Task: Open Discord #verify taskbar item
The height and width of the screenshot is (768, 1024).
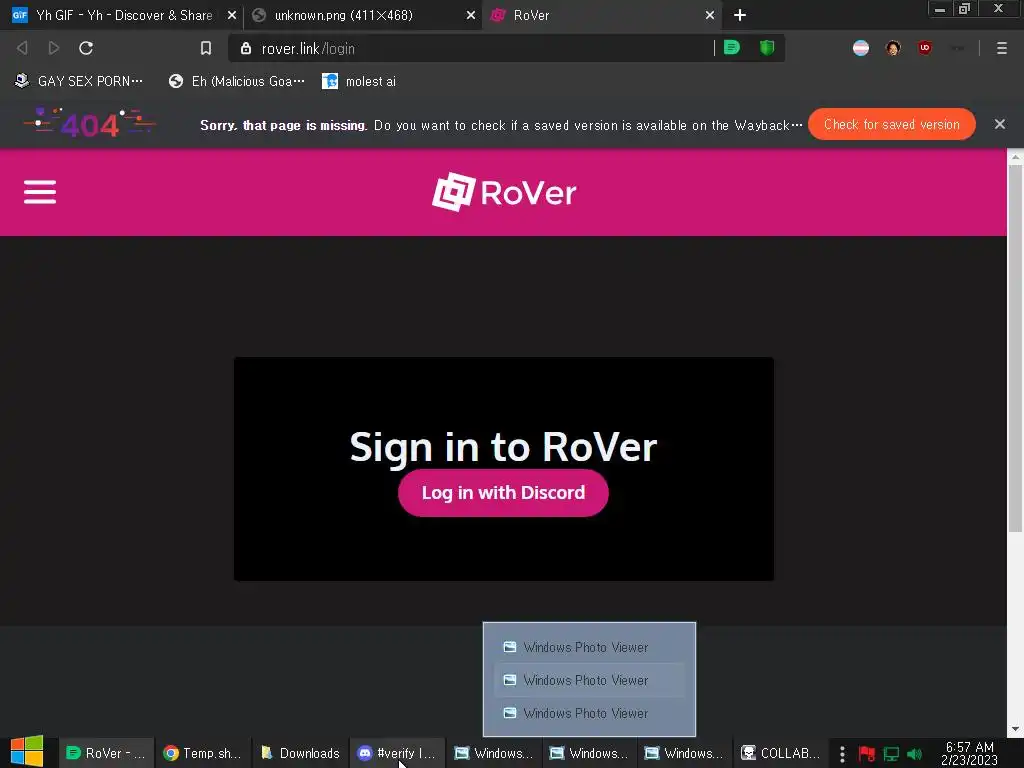Action: [x=397, y=753]
